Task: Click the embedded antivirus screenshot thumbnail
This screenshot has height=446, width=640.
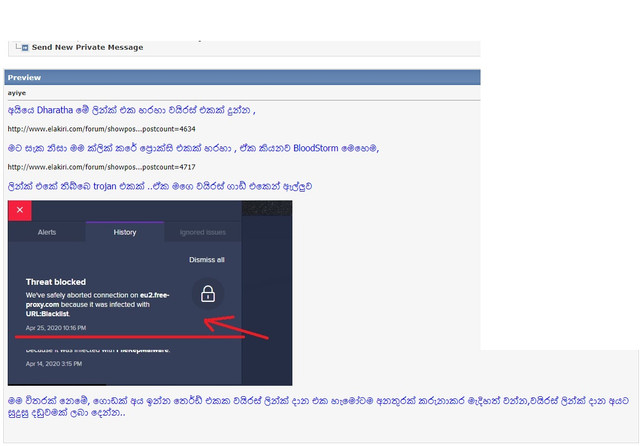Action: pos(150,293)
